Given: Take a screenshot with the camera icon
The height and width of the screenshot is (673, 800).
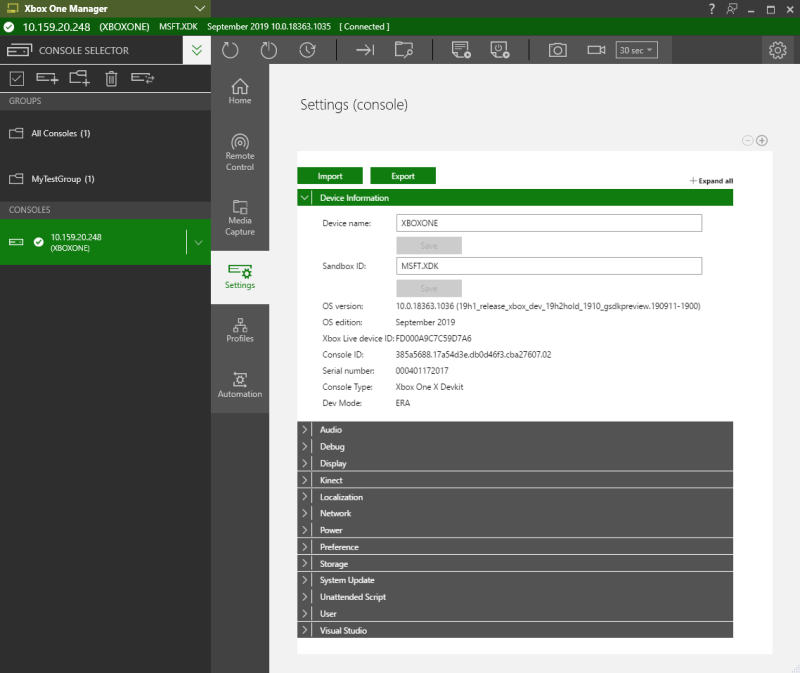Looking at the screenshot, I should coord(558,50).
